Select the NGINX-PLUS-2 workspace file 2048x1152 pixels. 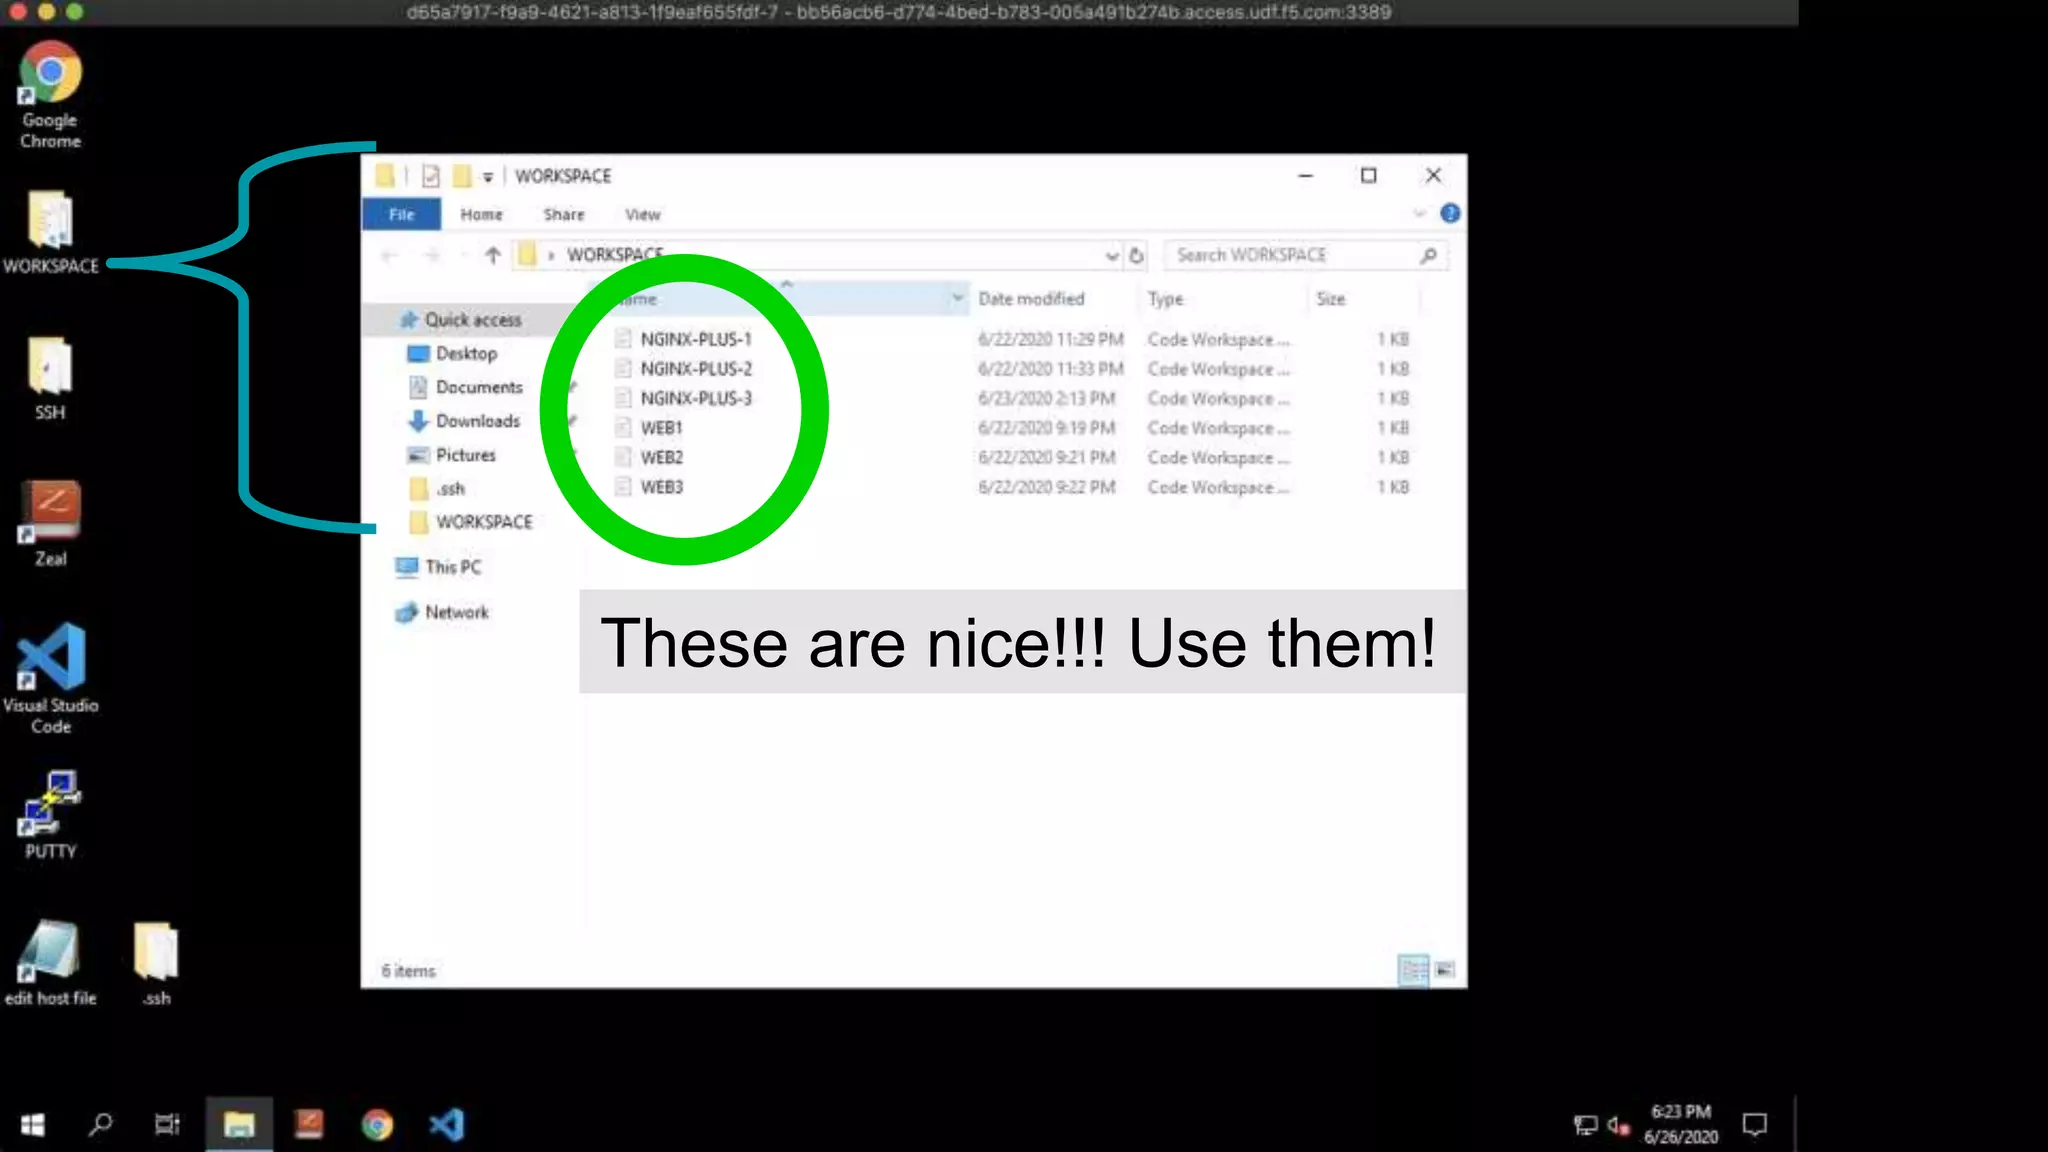[x=695, y=369]
